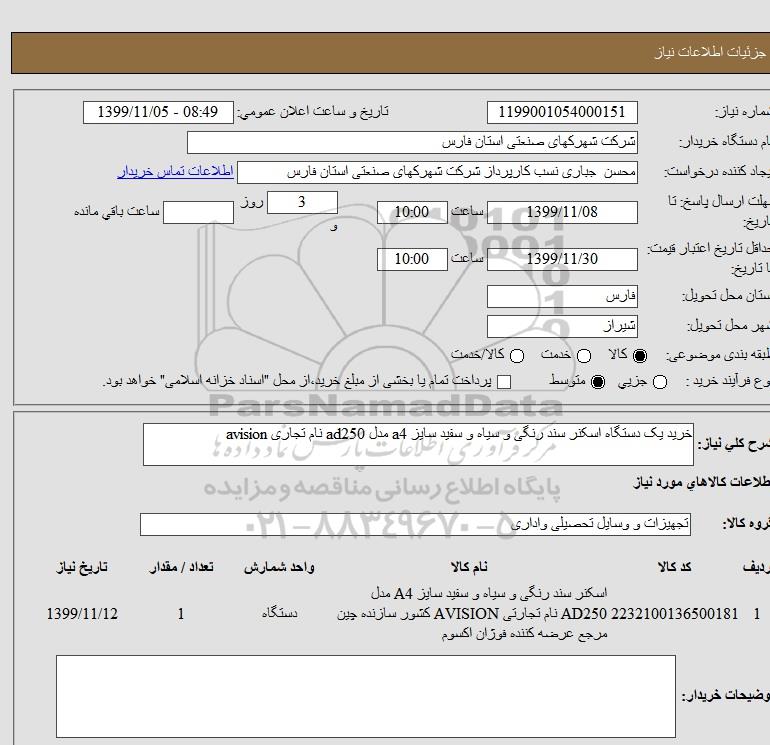Click the announcement date field 1399/11/05 - 08:49
The height and width of the screenshot is (745, 770).
click(x=158, y=112)
